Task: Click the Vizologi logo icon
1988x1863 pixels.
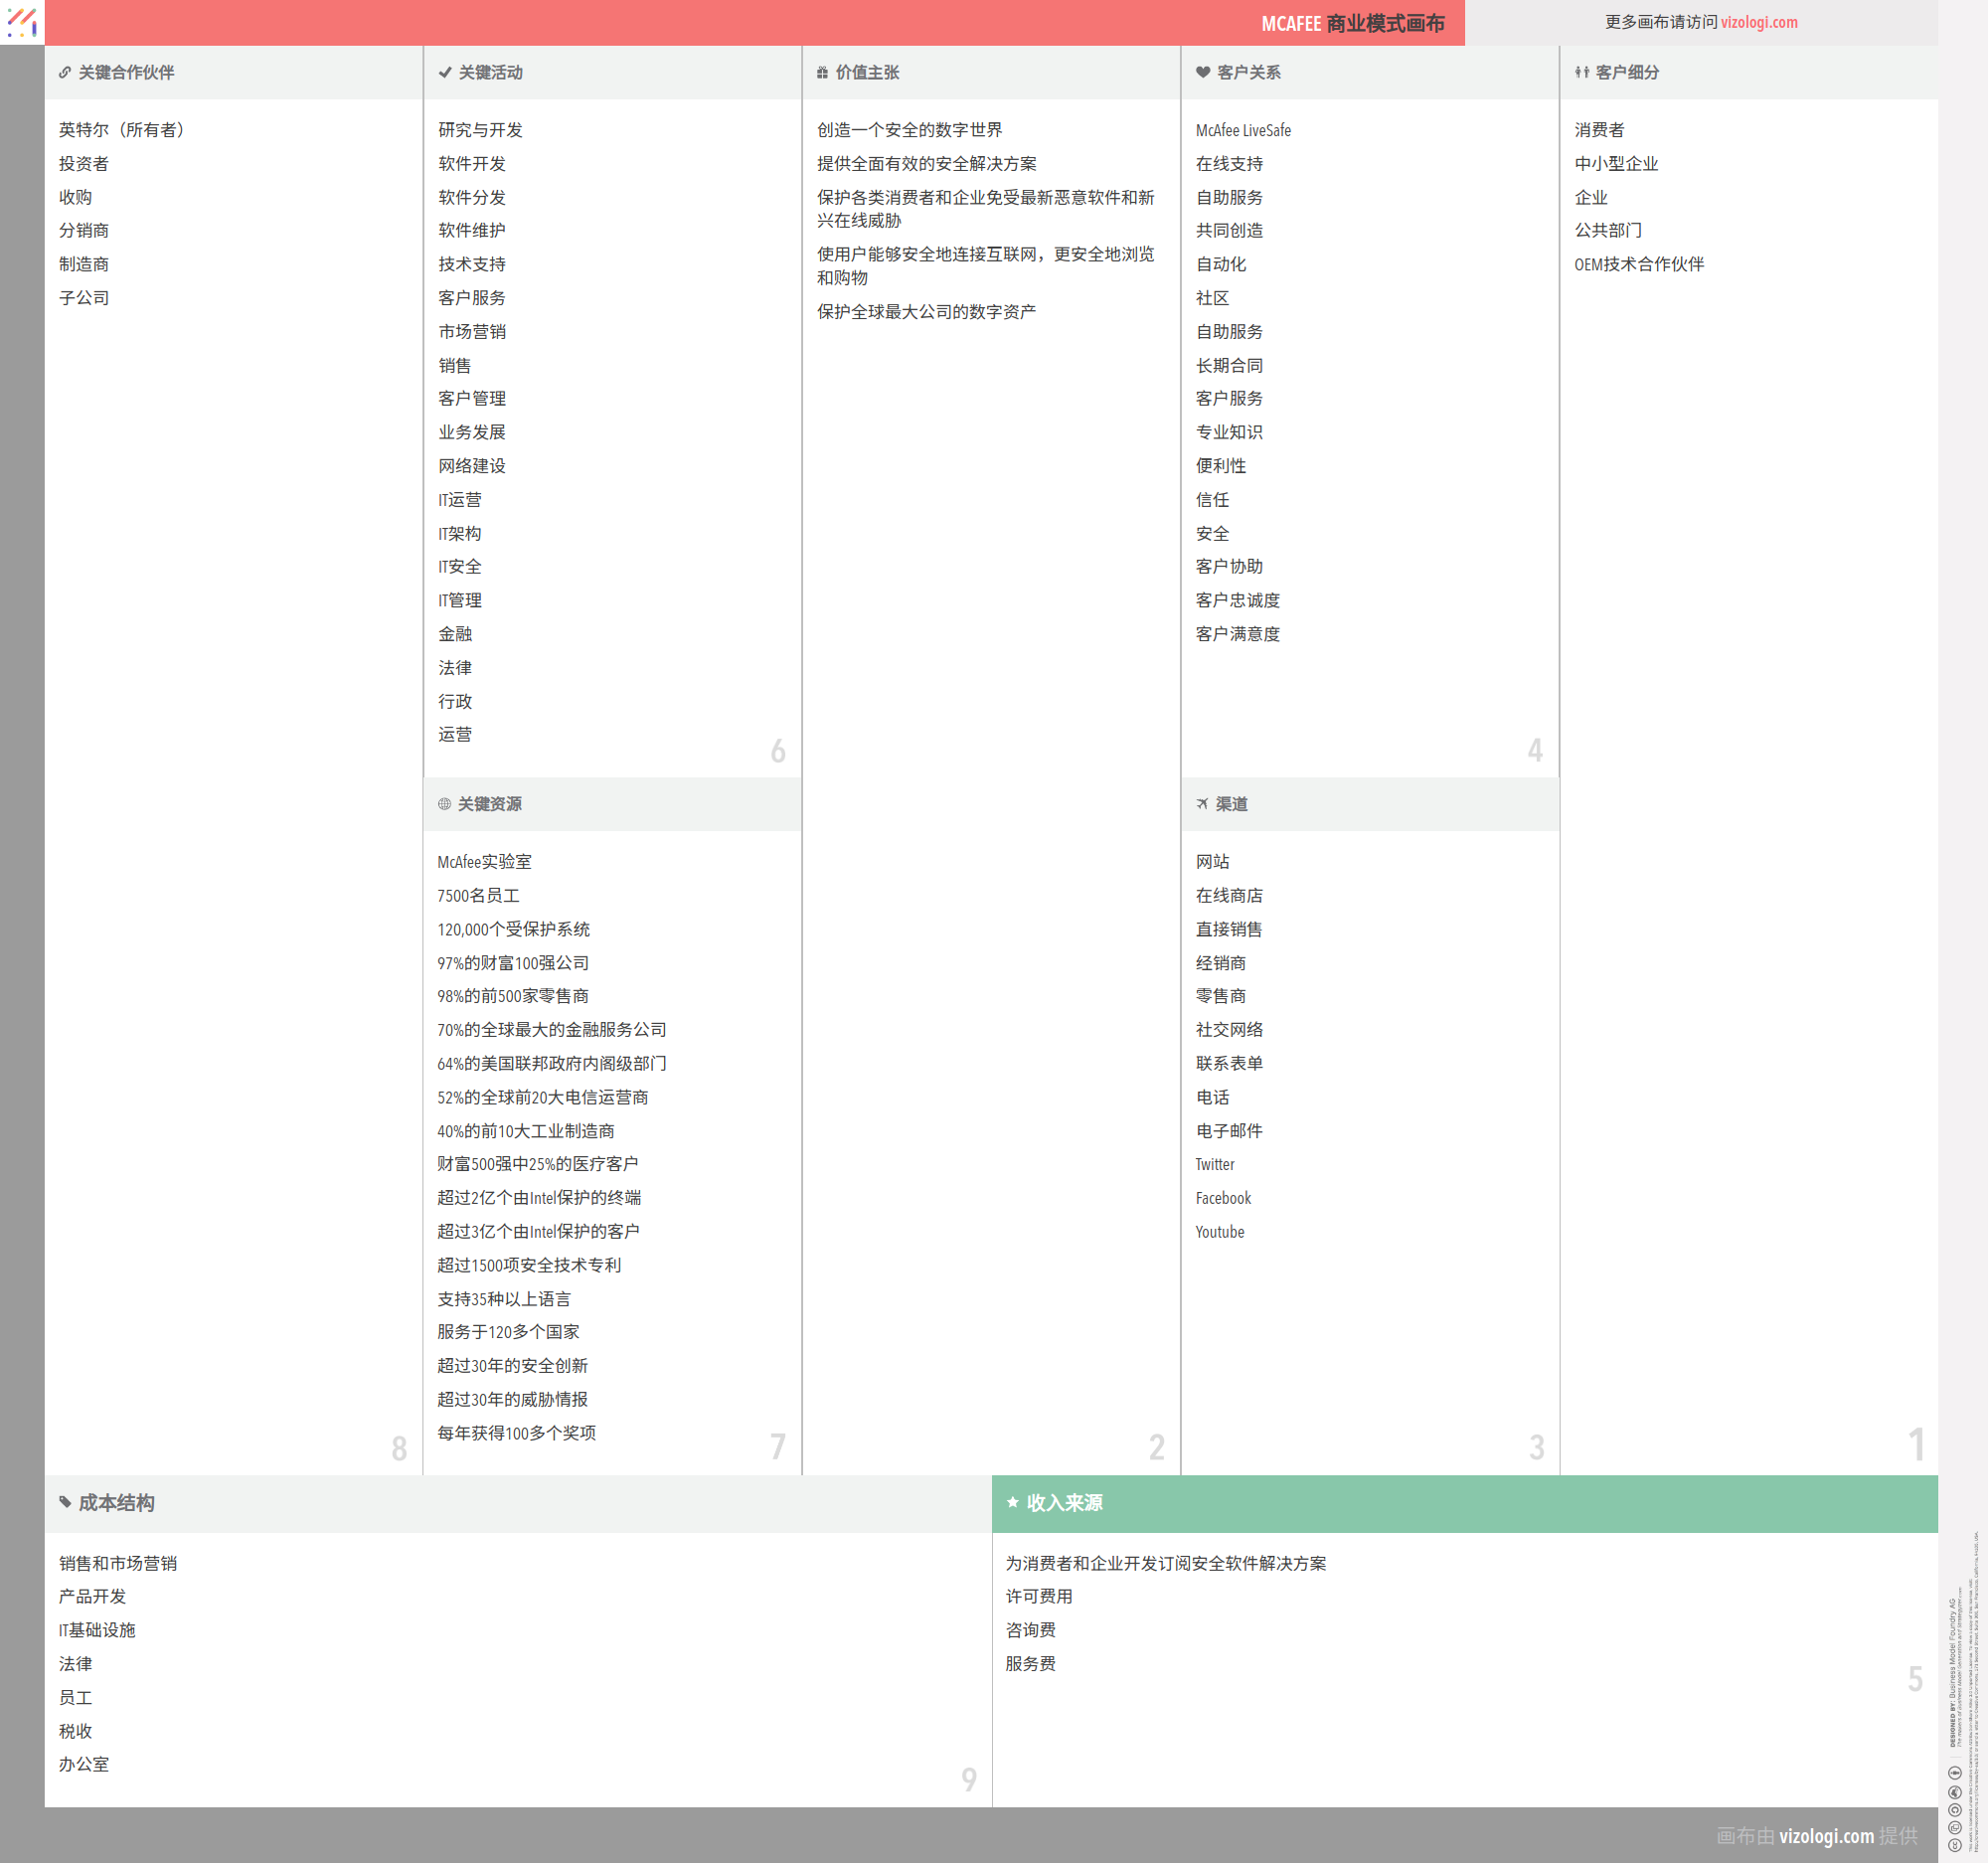Action: click(22, 22)
